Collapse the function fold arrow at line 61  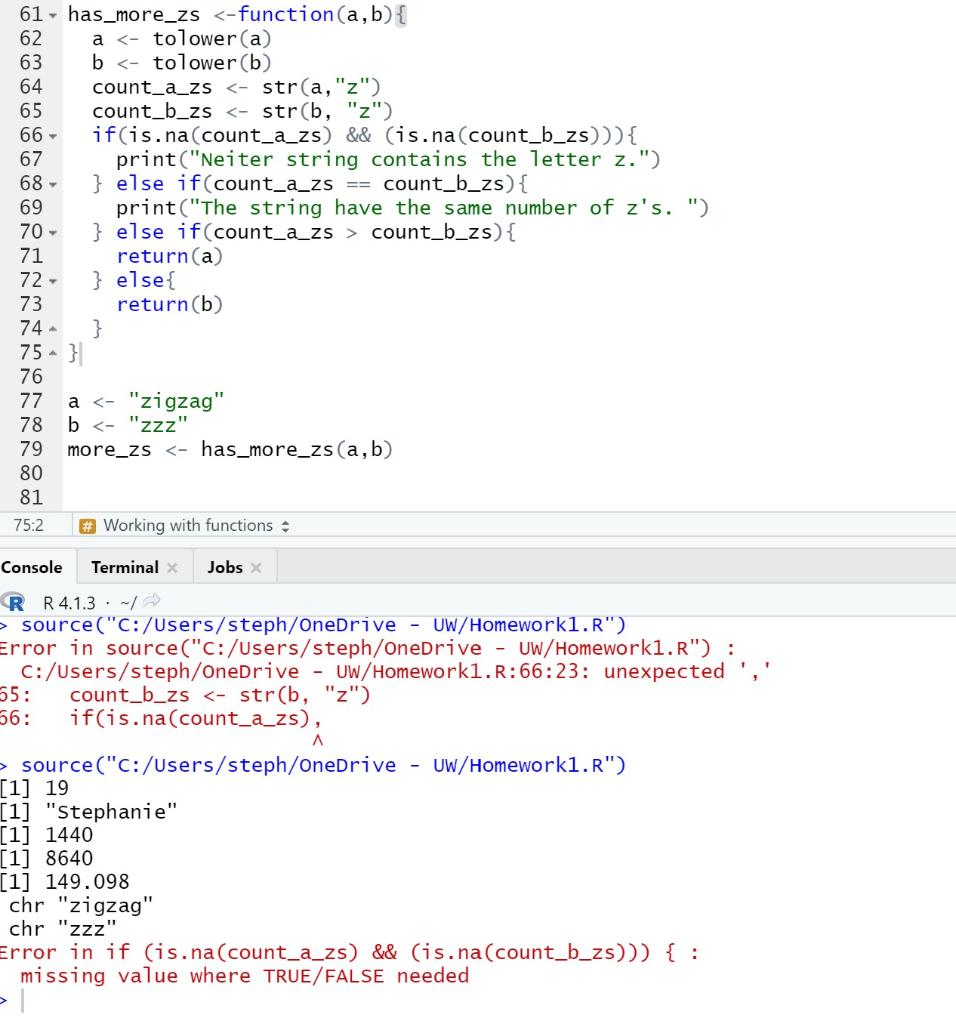pyautogui.click(x=53, y=15)
